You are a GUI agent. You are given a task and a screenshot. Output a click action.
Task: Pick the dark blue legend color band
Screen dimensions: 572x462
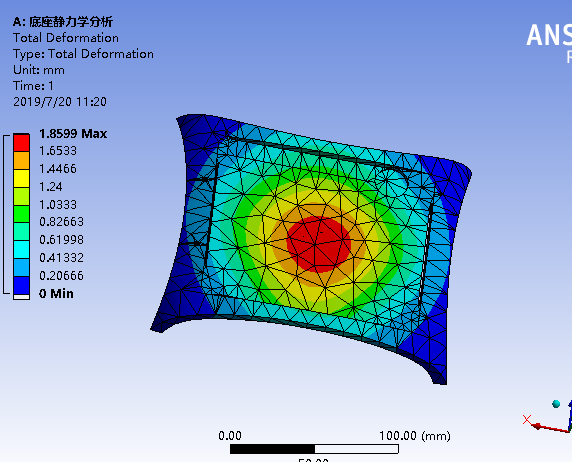[22, 285]
